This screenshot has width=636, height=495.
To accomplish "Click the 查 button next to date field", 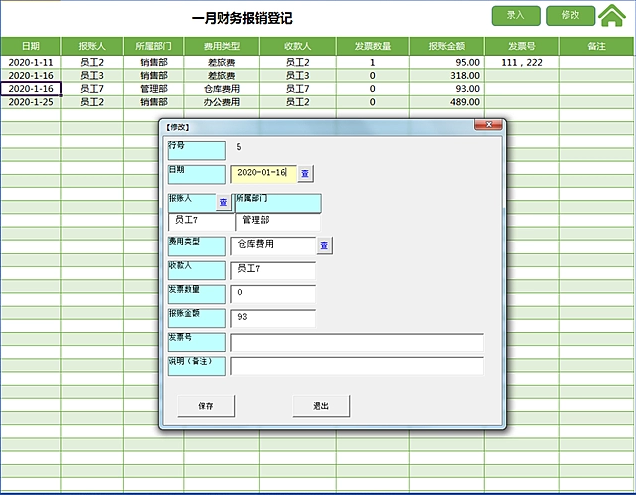I will point(305,174).
